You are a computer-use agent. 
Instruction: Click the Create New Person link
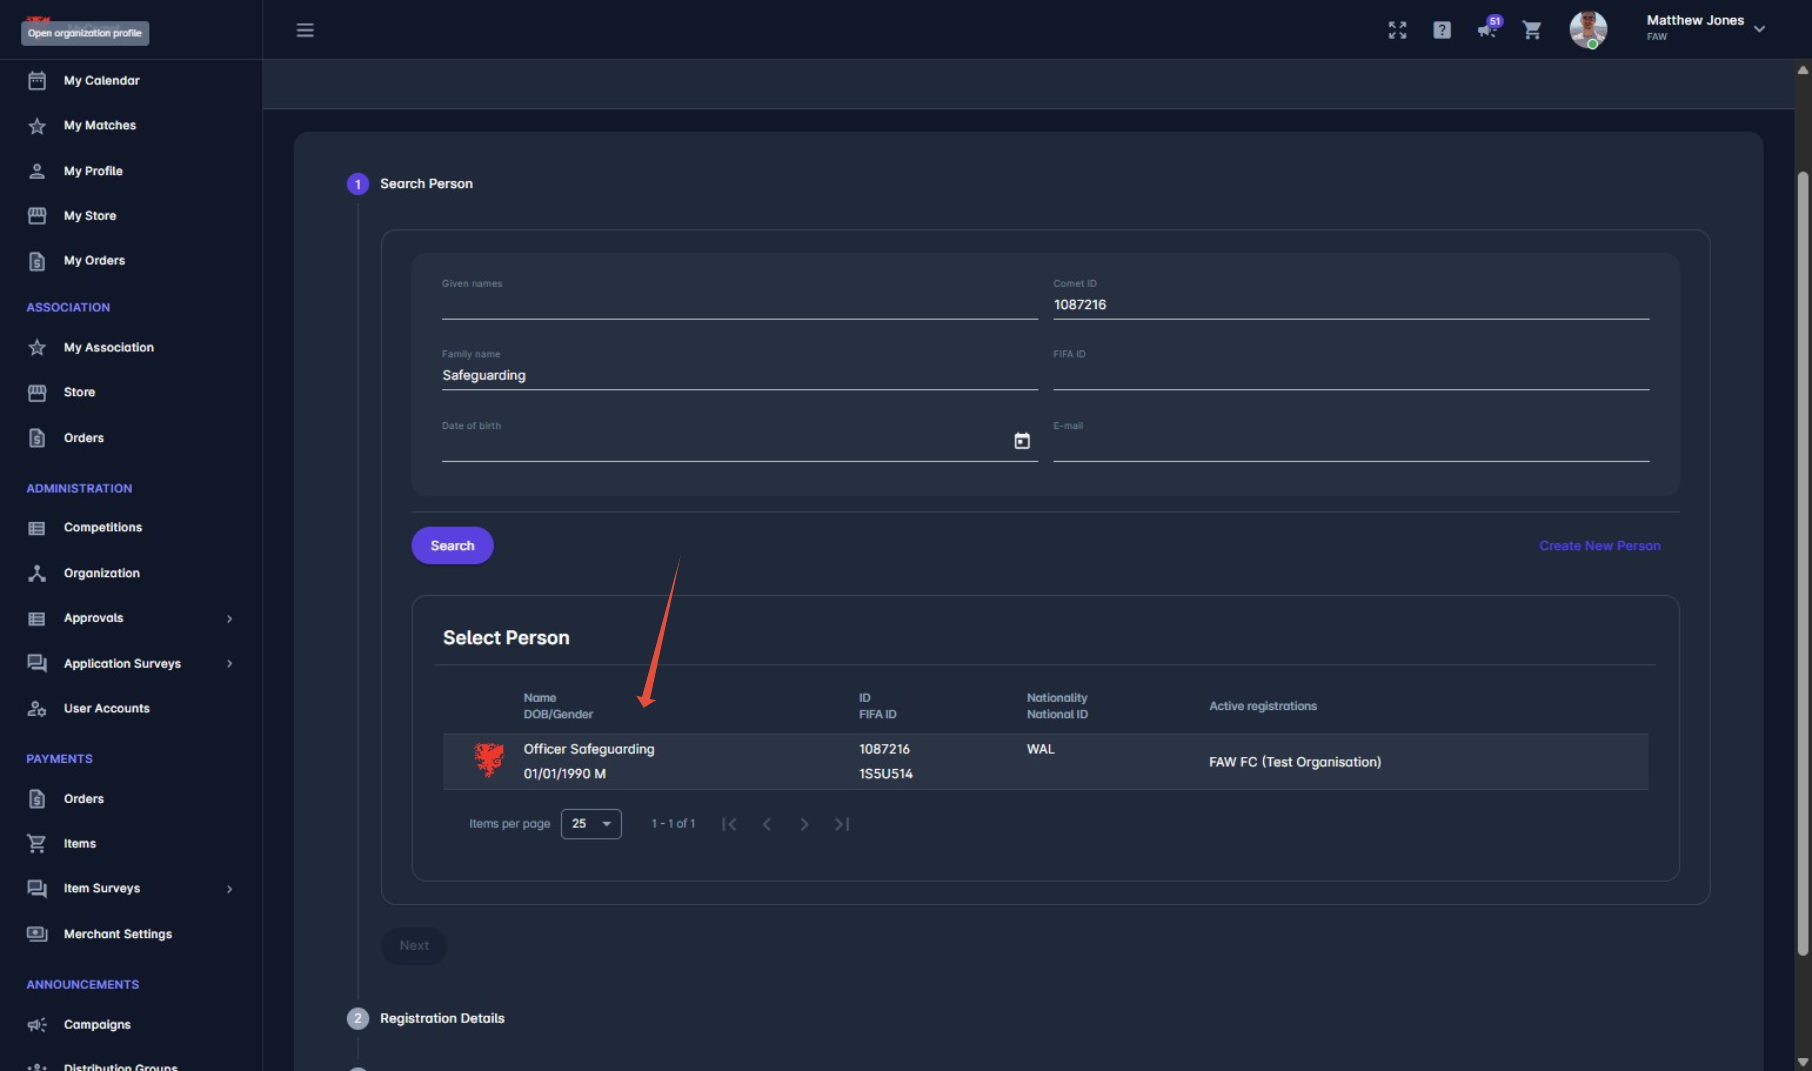1600,545
